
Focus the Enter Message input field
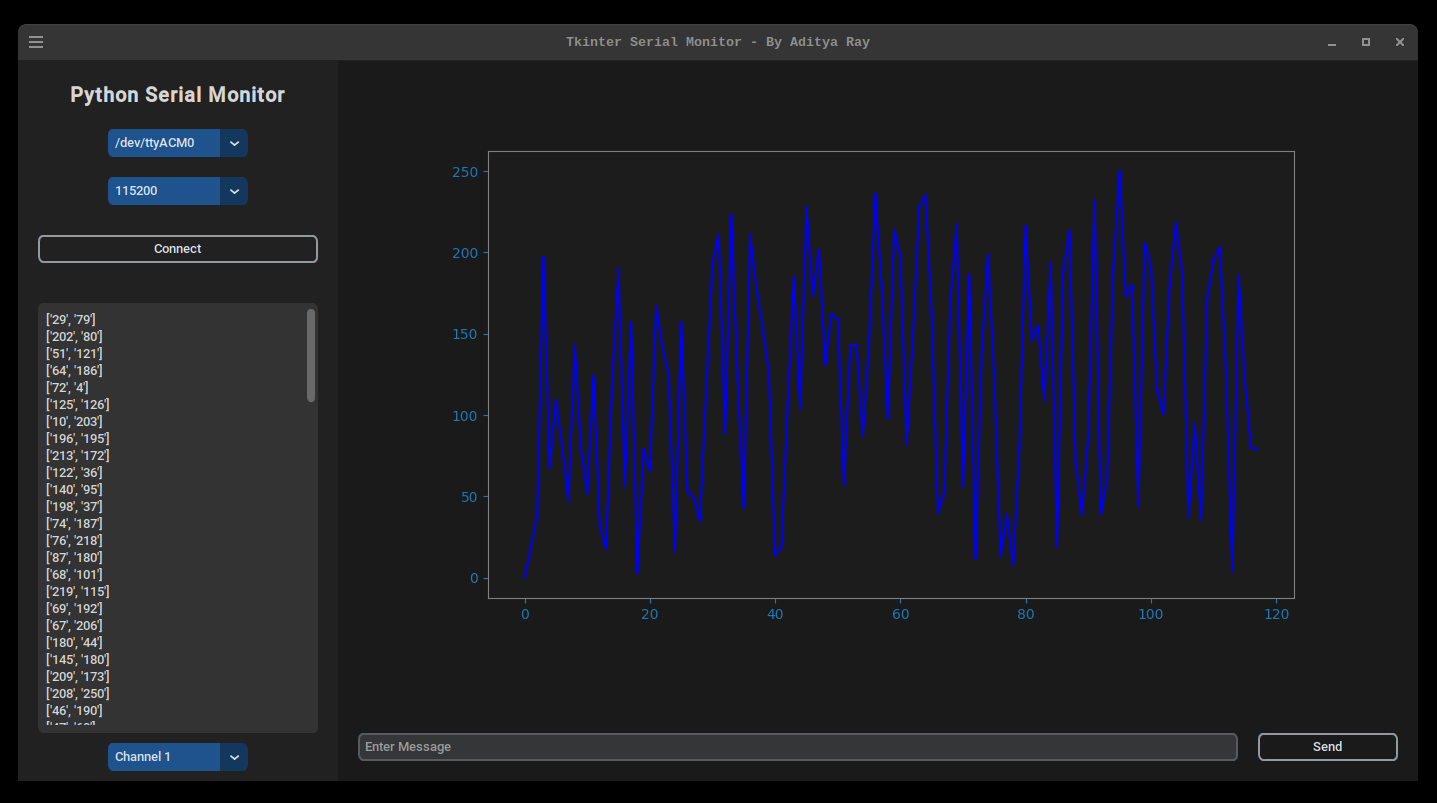(x=797, y=747)
